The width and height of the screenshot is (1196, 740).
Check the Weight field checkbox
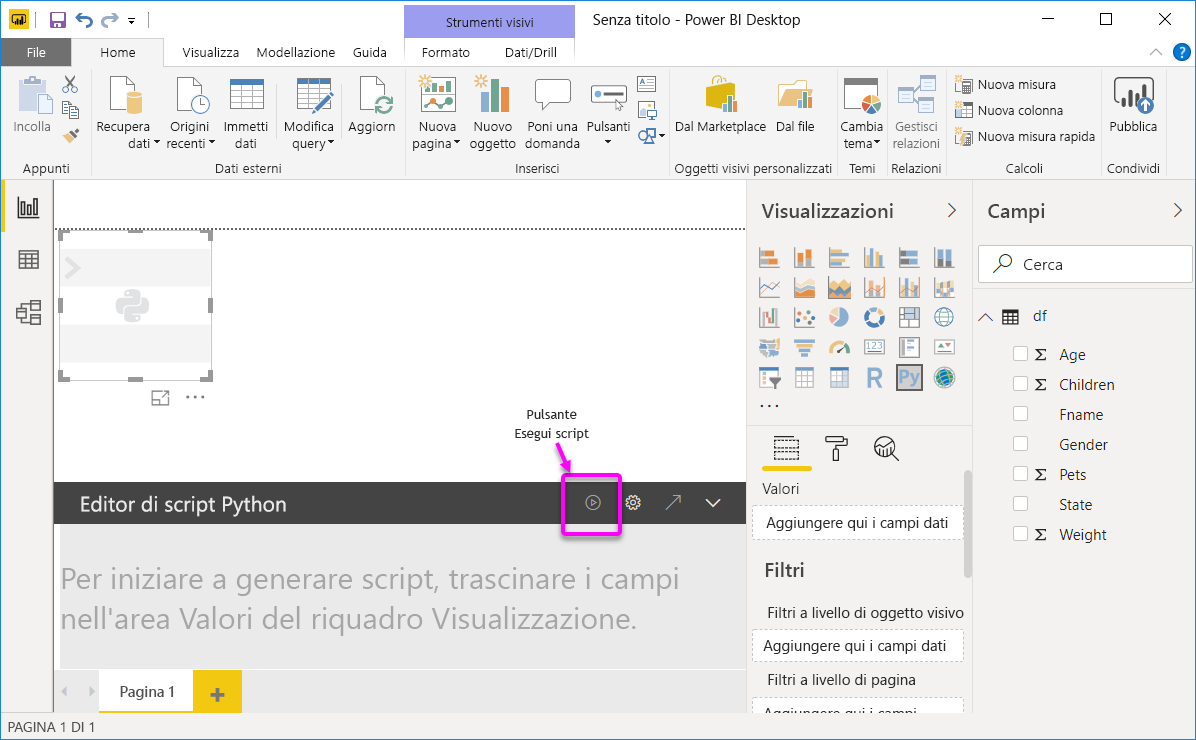[1022, 534]
